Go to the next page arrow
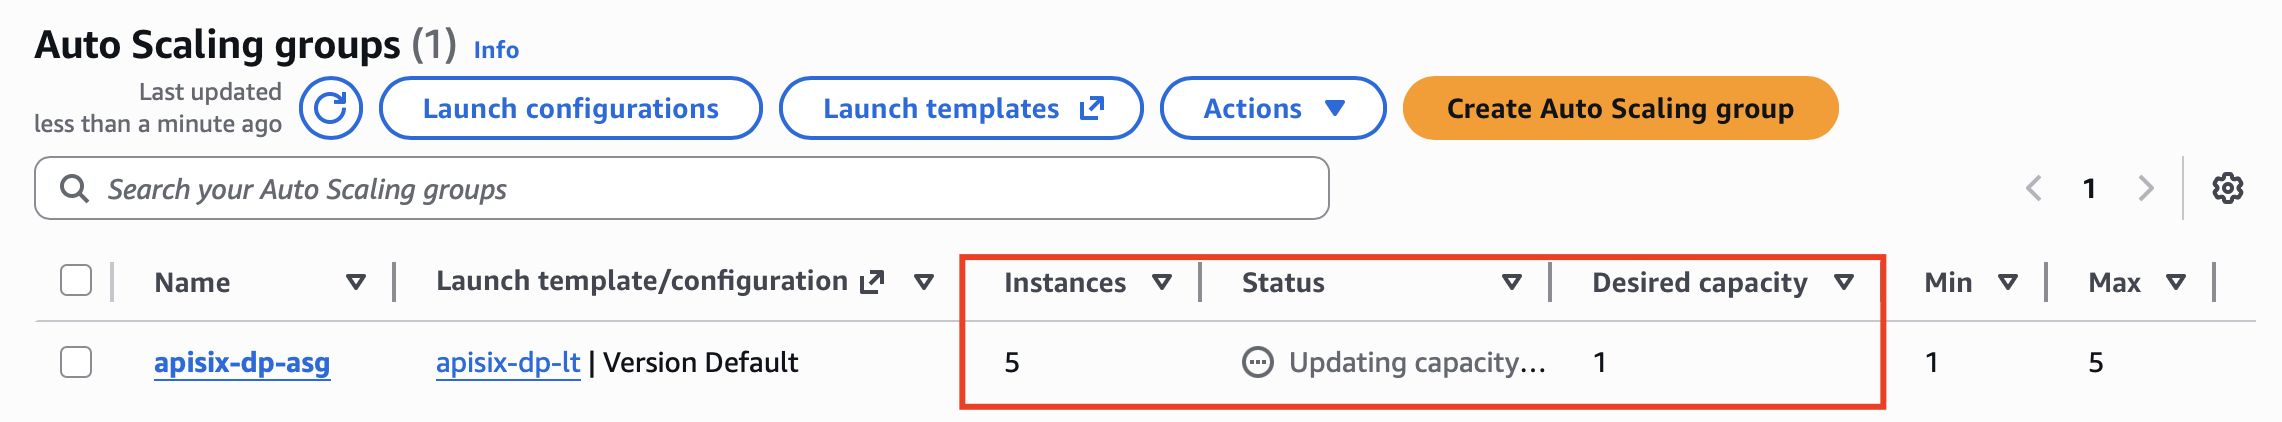The height and width of the screenshot is (422, 2282). (x=2145, y=188)
